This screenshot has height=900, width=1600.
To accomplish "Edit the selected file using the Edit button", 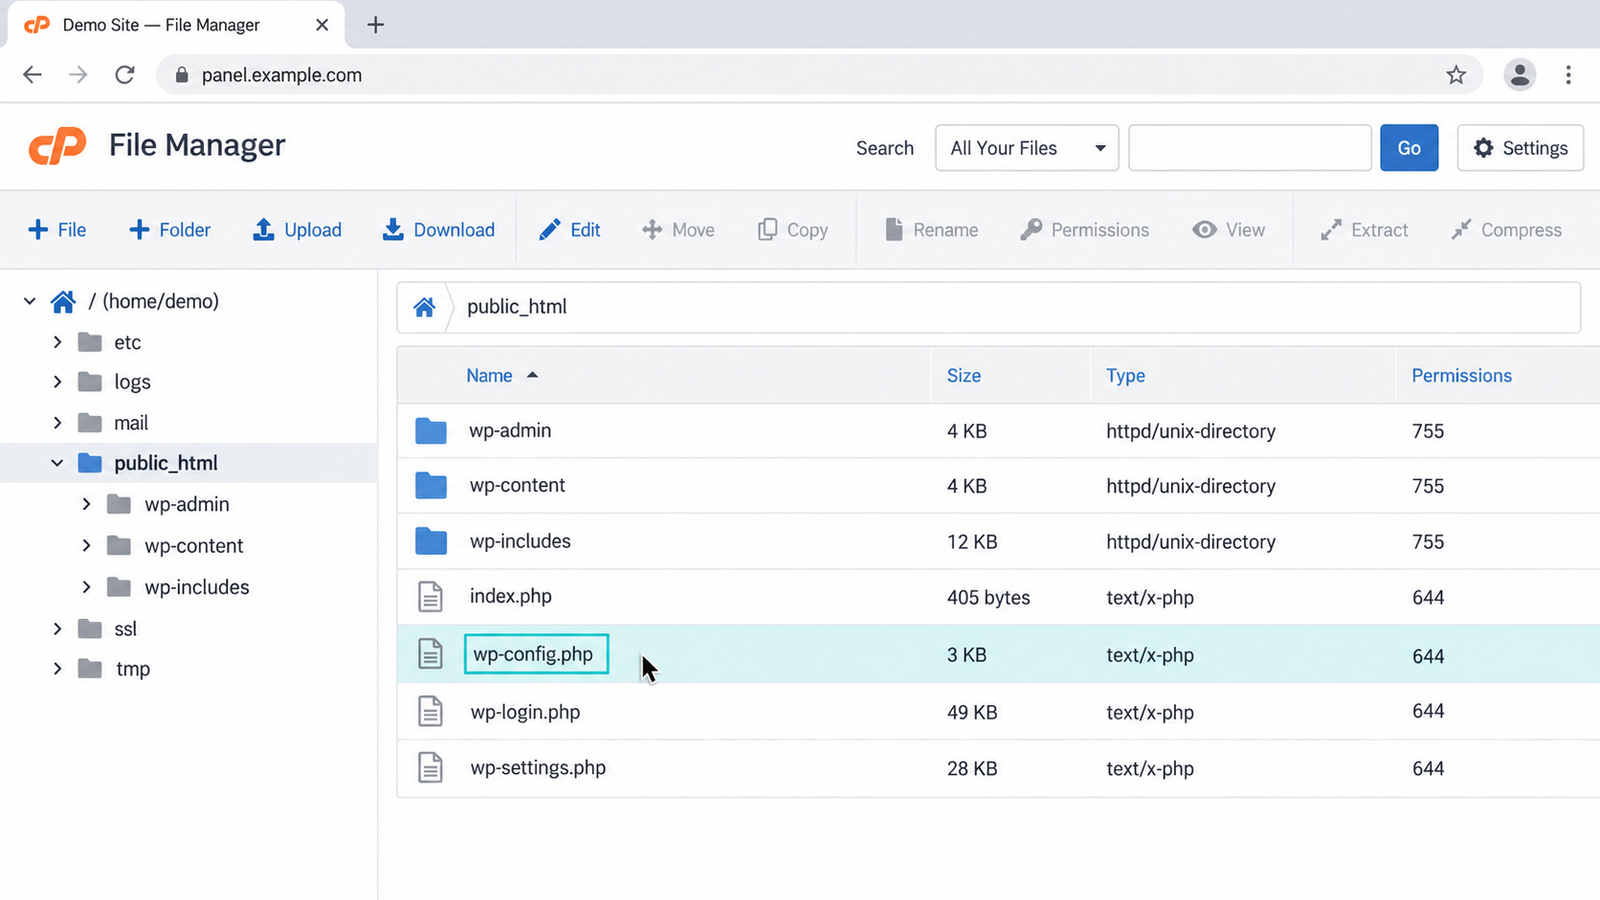I will [569, 230].
